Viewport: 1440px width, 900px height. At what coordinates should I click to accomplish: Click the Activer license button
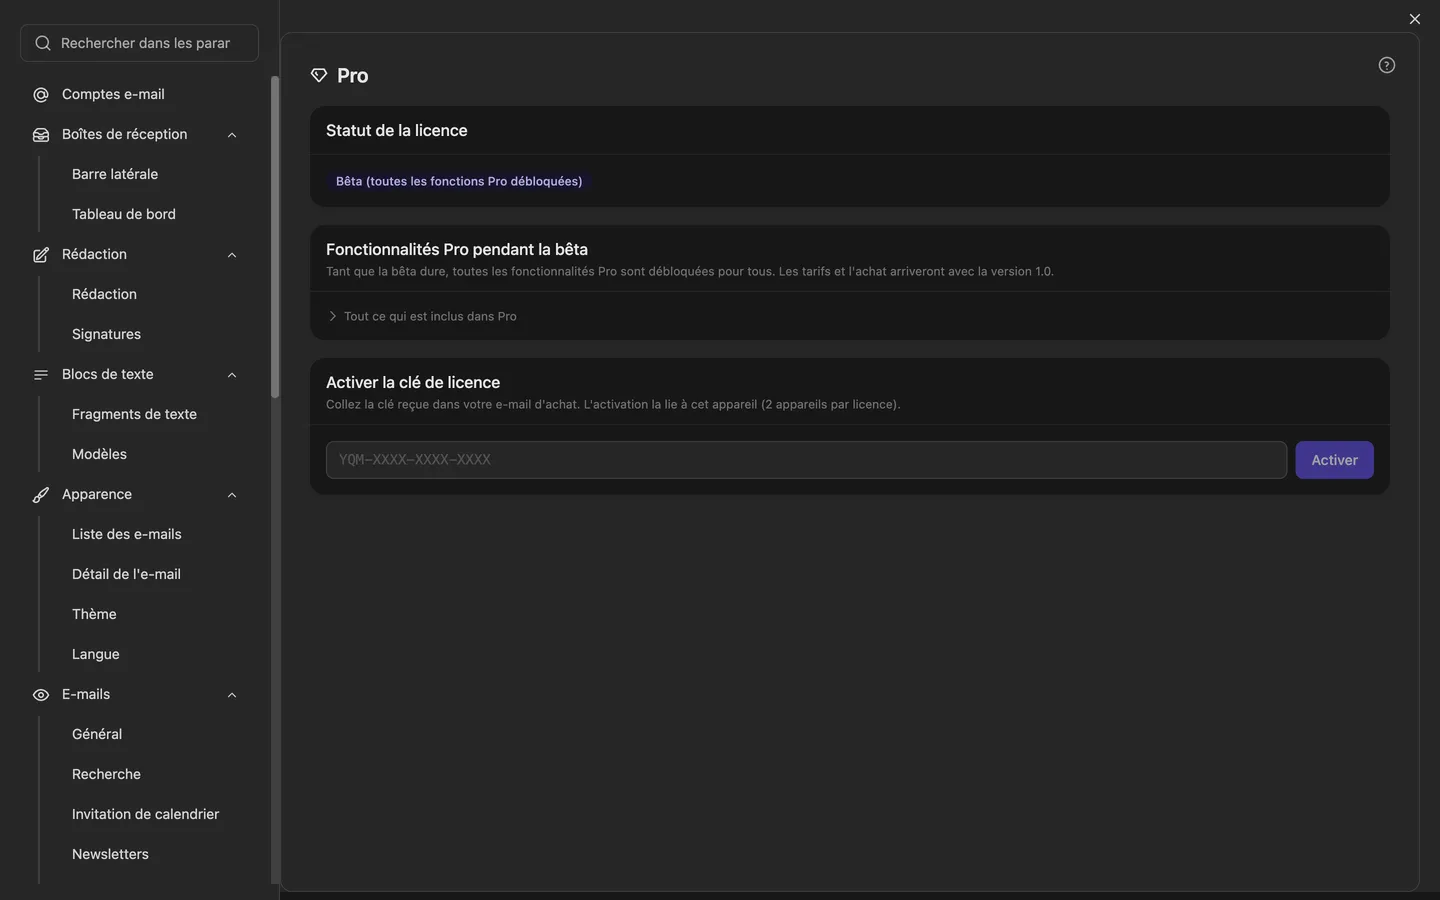pos(1334,460)
